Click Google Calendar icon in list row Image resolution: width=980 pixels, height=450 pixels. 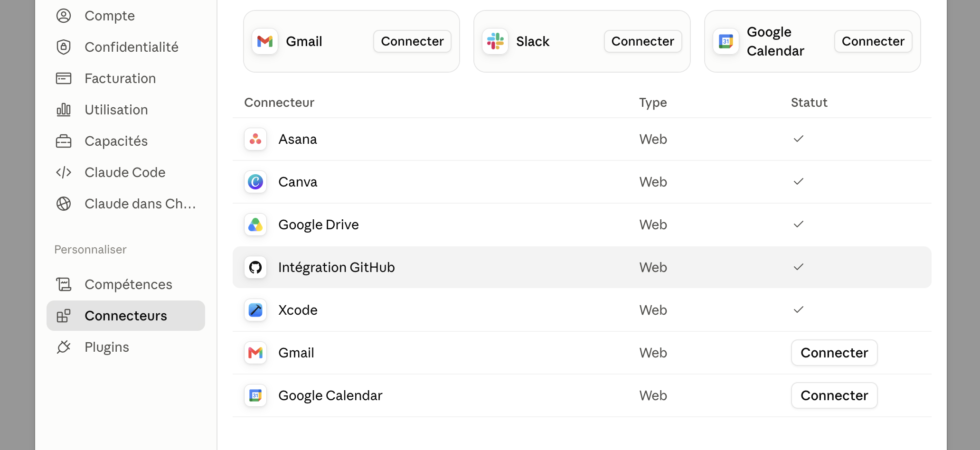click(255, 396)
